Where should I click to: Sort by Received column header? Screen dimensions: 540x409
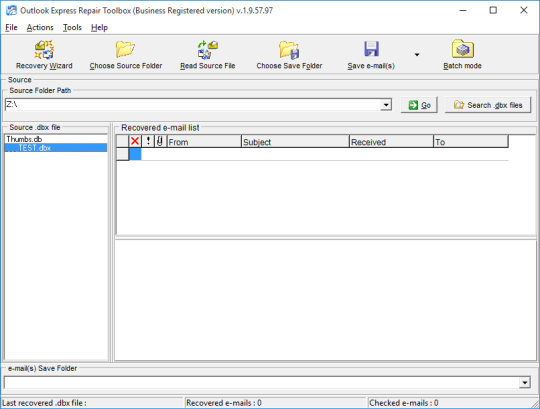(x=391, y=141)
